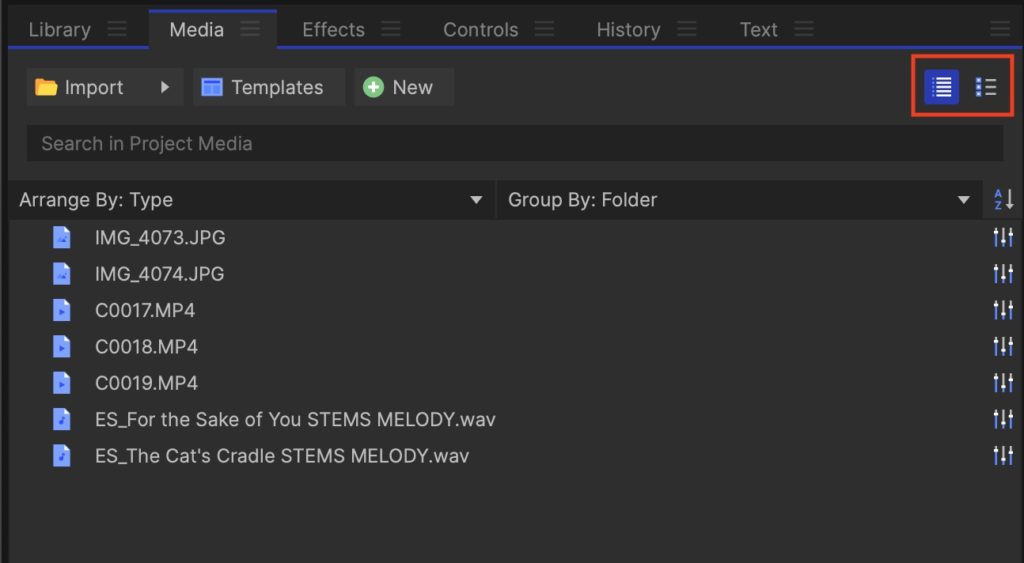
Task: Switch to the Controls tab
Action: click(x=480, y=29)
